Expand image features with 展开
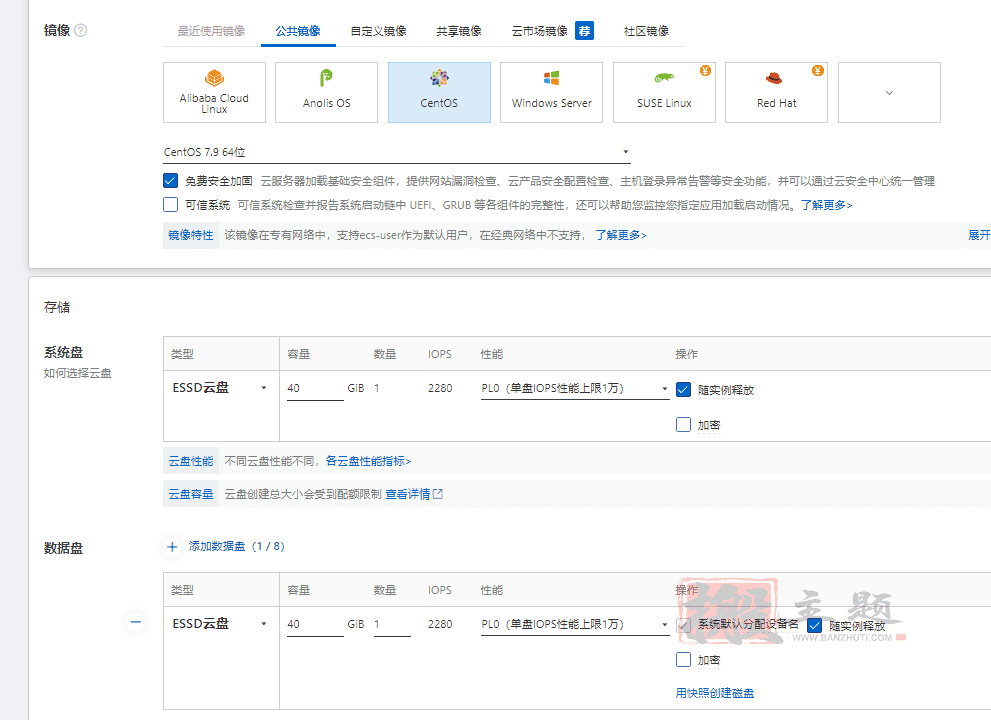991x720 pixels. [979, 235]
